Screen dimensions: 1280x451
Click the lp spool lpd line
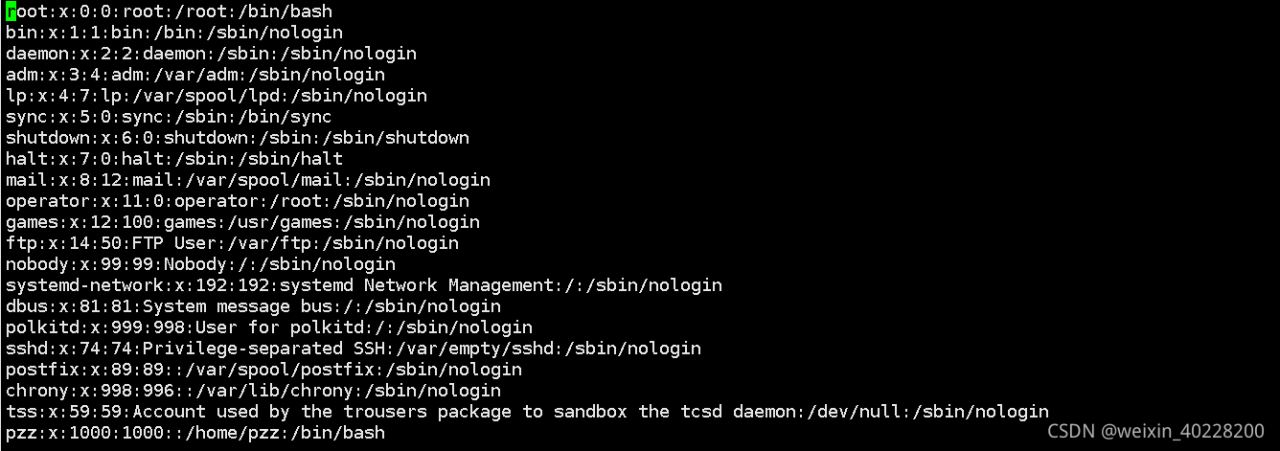pyautogui.click(x=216, y=96)
